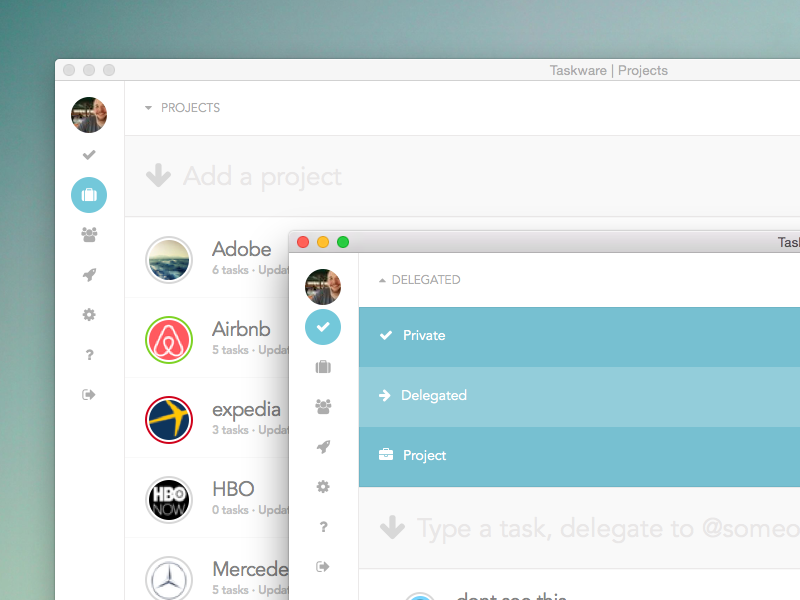Click logout icon in front window sidebar
This screenshot has width=800, height=600.
tap(323, 566)
